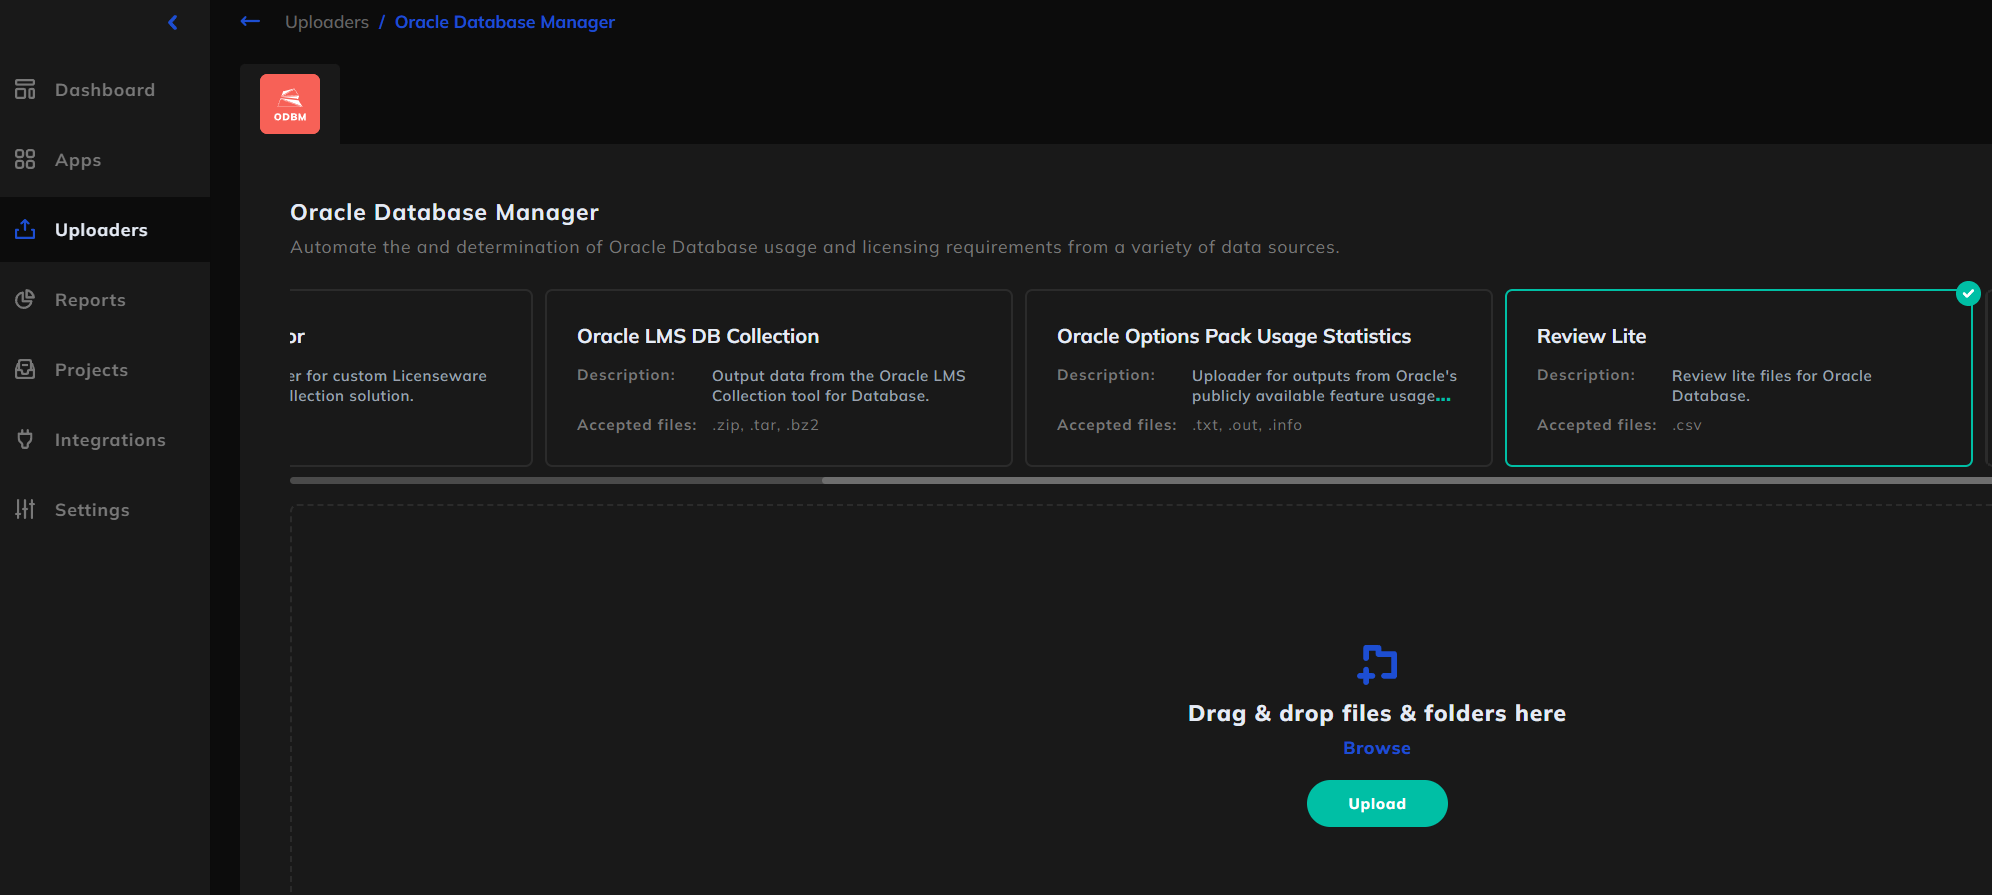Click the 'Drag & drop files & folders here' text
1992x895 pixels.
click(x=1377, y=713)
